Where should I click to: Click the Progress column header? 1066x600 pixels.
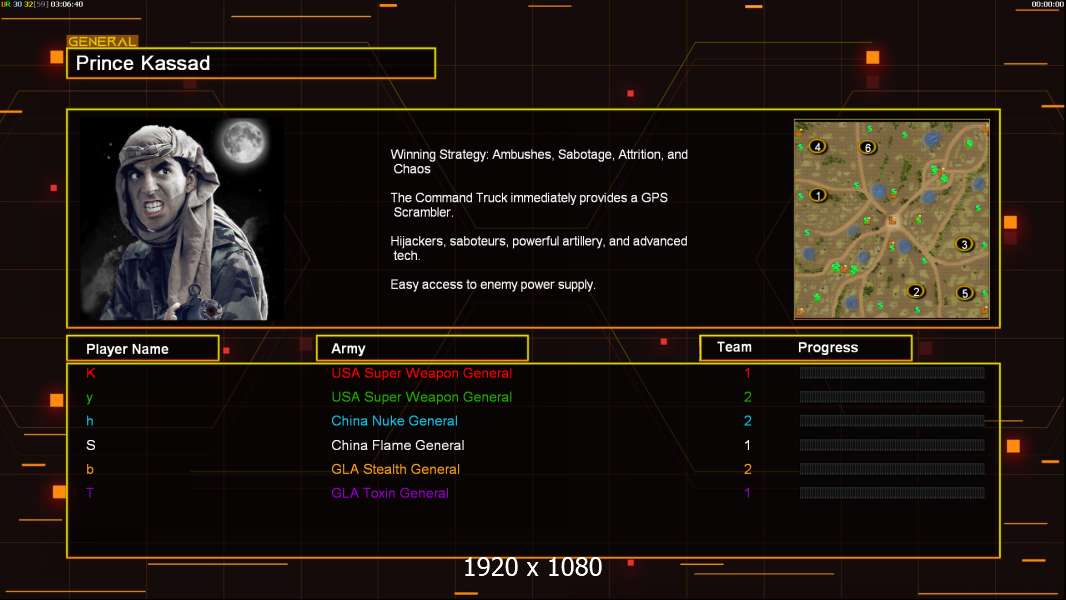coord(827,347)
